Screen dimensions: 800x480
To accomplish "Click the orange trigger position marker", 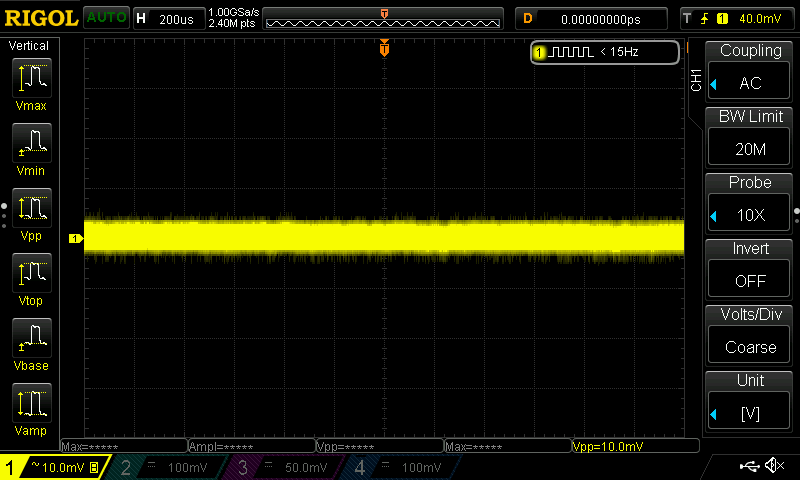I will click(x=384, y=49).
